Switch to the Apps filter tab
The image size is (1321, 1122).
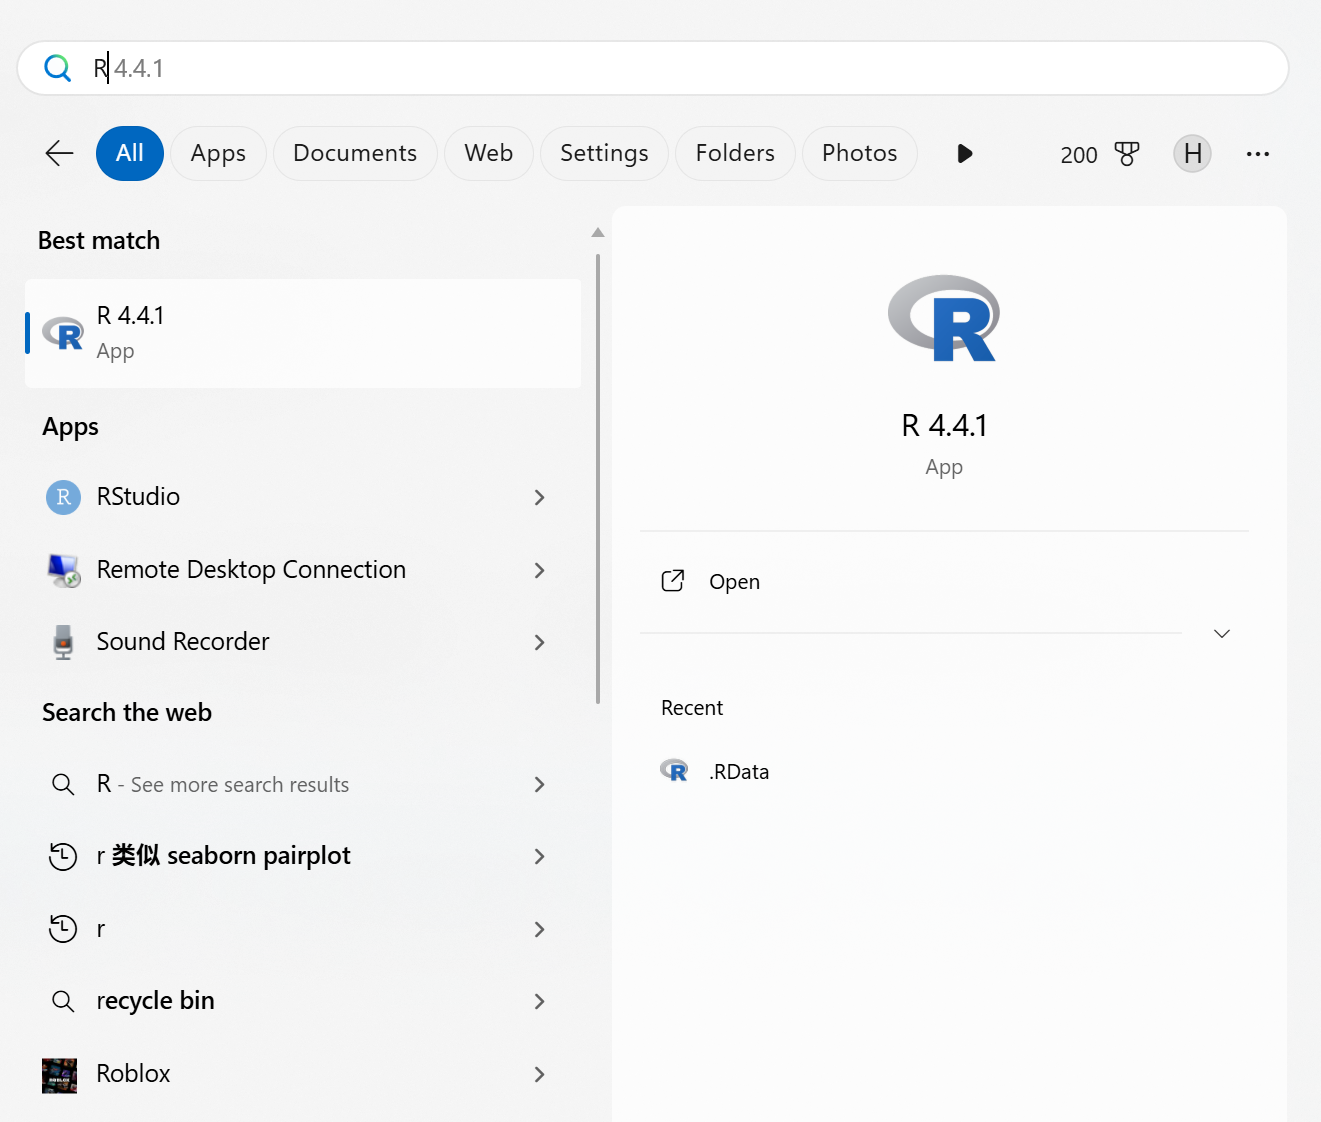pyautogui.click(x=218, y=153)
